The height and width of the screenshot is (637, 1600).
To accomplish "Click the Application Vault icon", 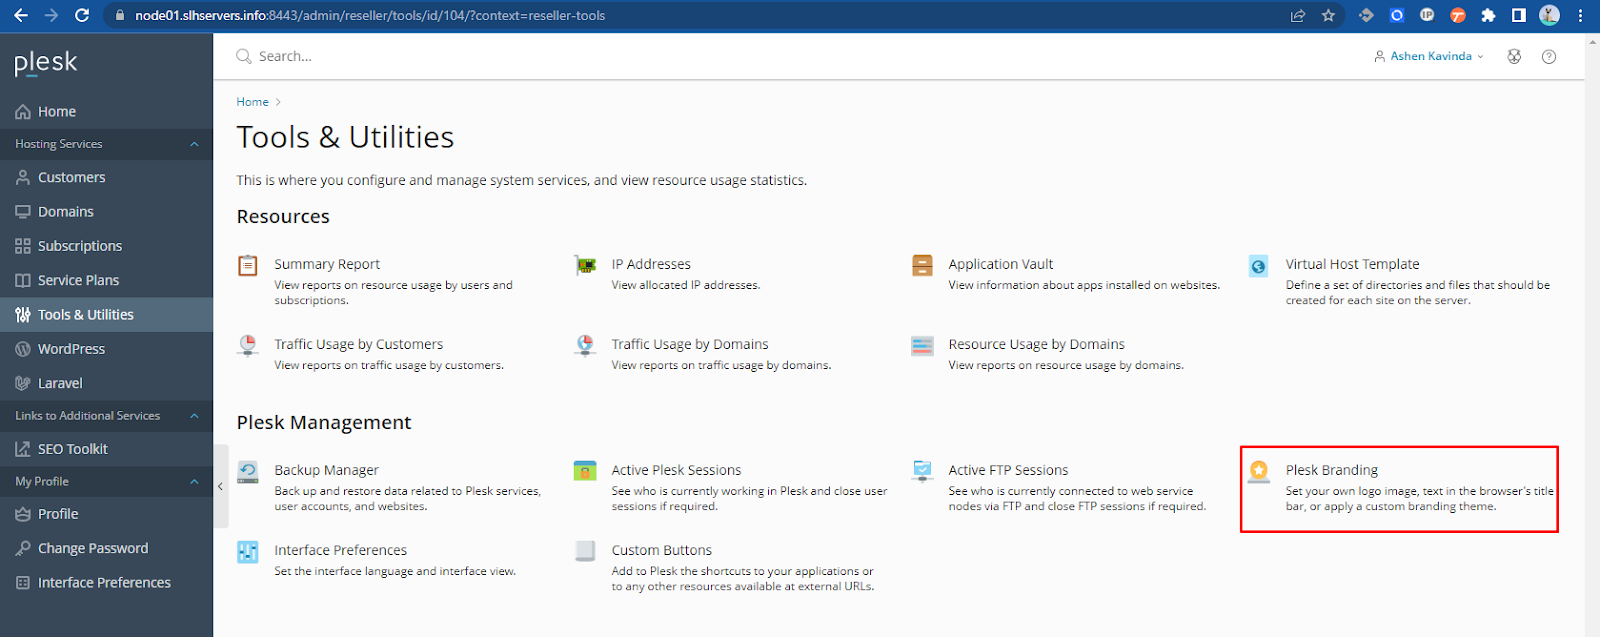I will tap(922, 265).
